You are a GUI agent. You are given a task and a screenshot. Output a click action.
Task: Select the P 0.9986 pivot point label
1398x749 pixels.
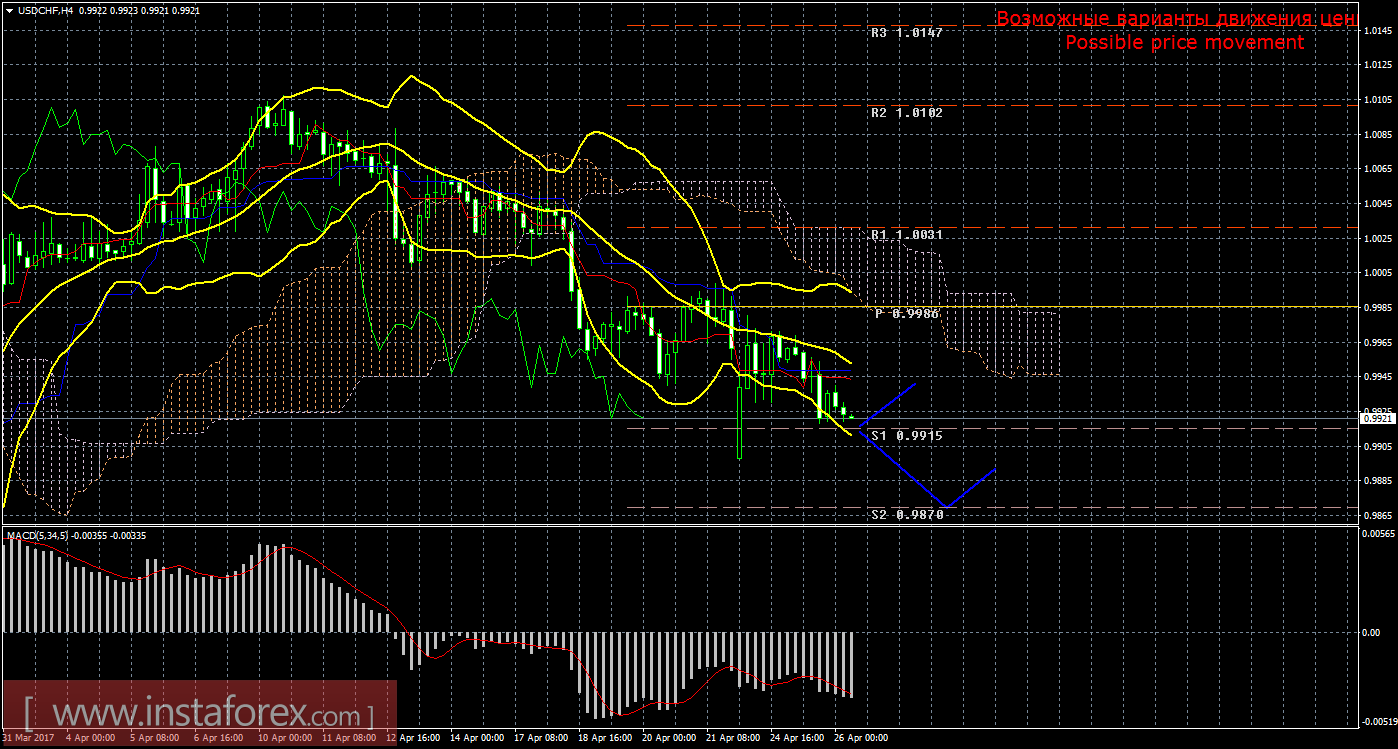pyautogui.click(x=907, y=313)
